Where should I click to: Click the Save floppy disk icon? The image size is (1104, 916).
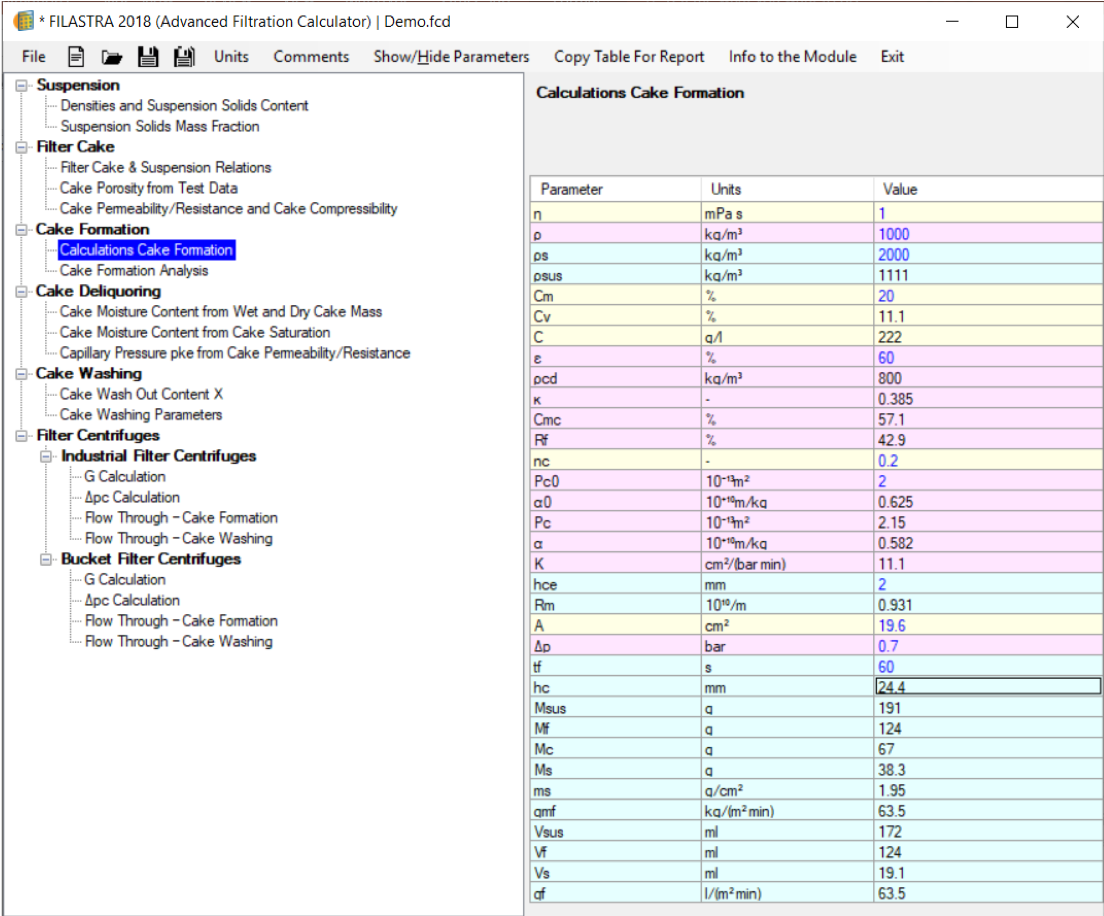click(148, 56)
